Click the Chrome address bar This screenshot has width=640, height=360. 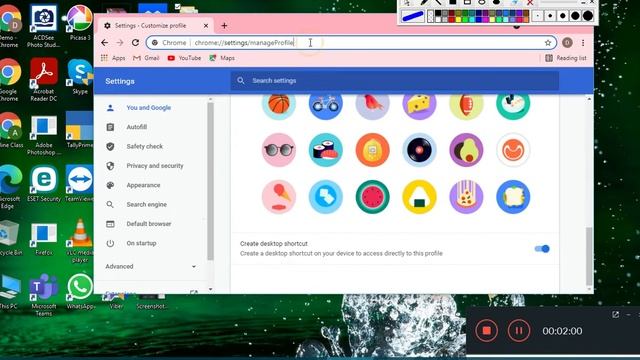[351, 42]
